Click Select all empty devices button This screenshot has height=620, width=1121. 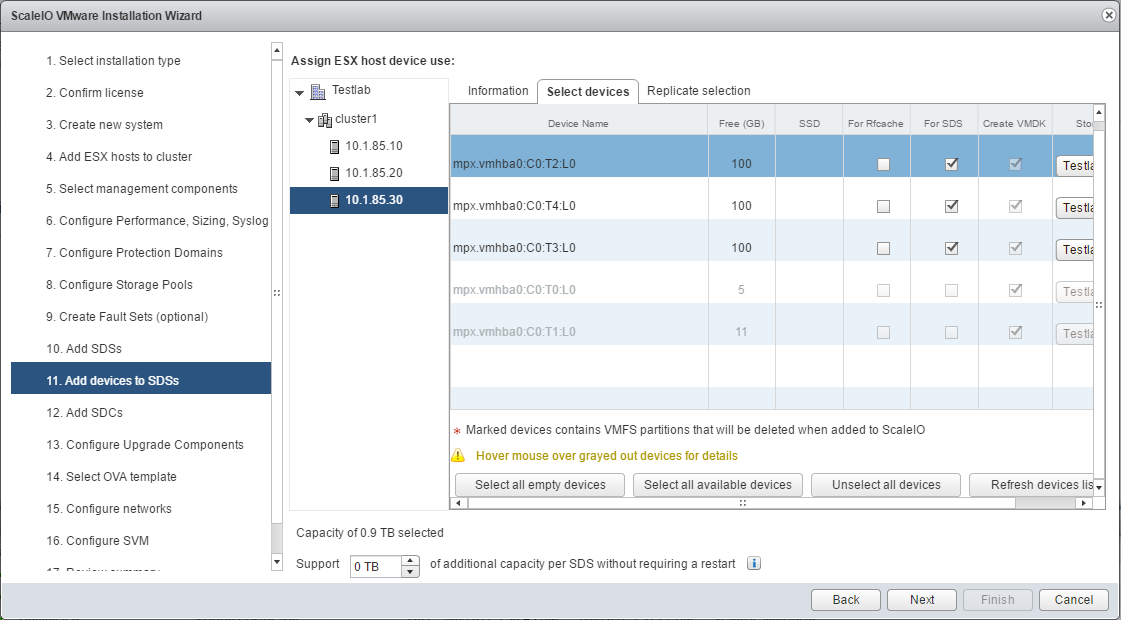tap(540, 485)
